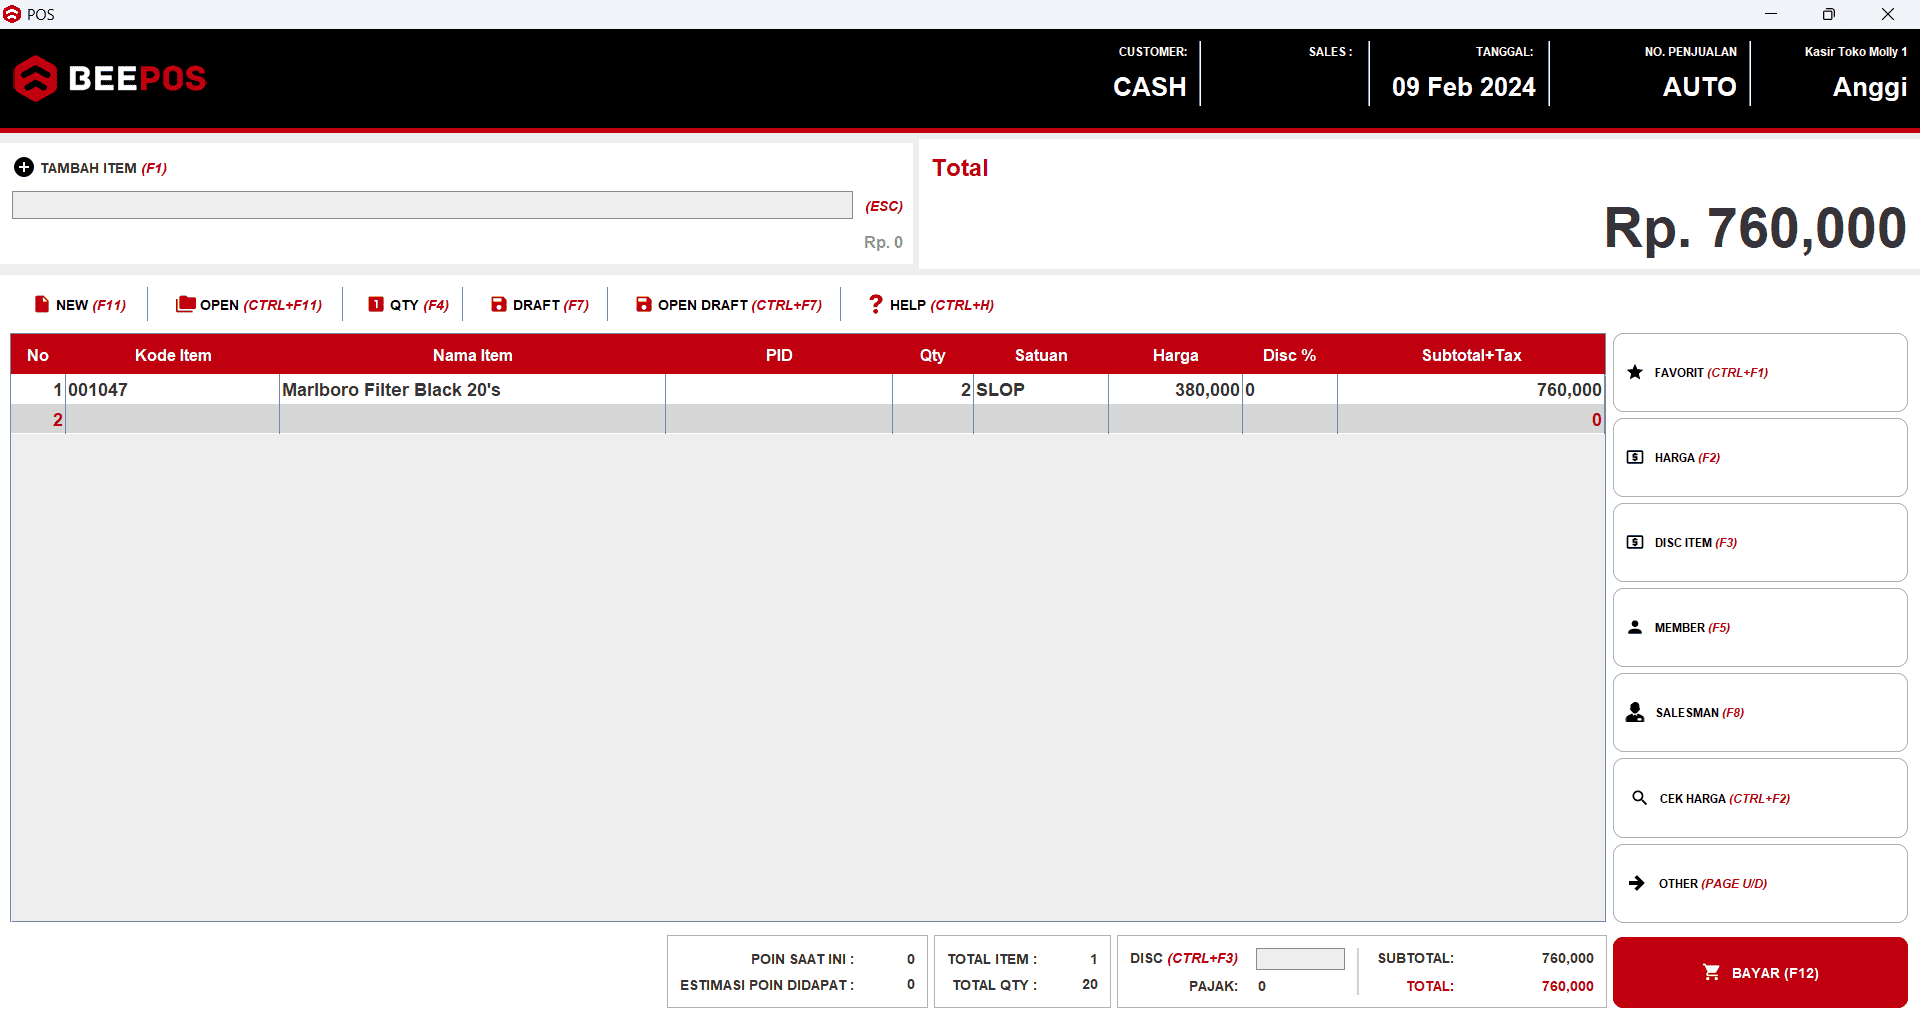Click the TOTAL QTY value 20
The image size is (1920, 1020).
click(1089, 984)
